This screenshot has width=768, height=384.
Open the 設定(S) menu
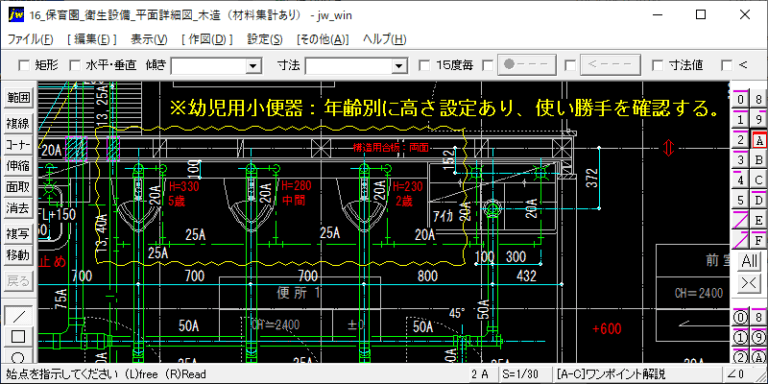pos(264,39)
